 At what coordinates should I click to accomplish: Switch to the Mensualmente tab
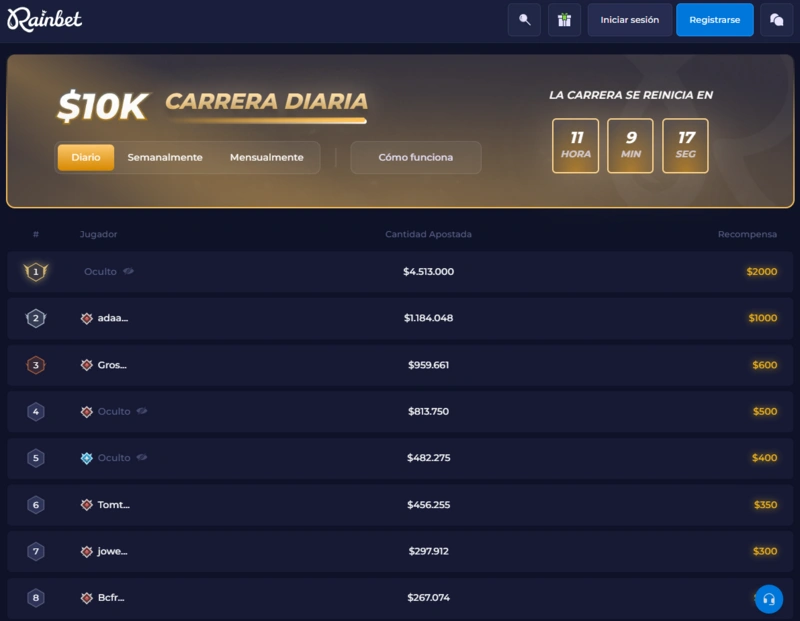coord(266,158)
